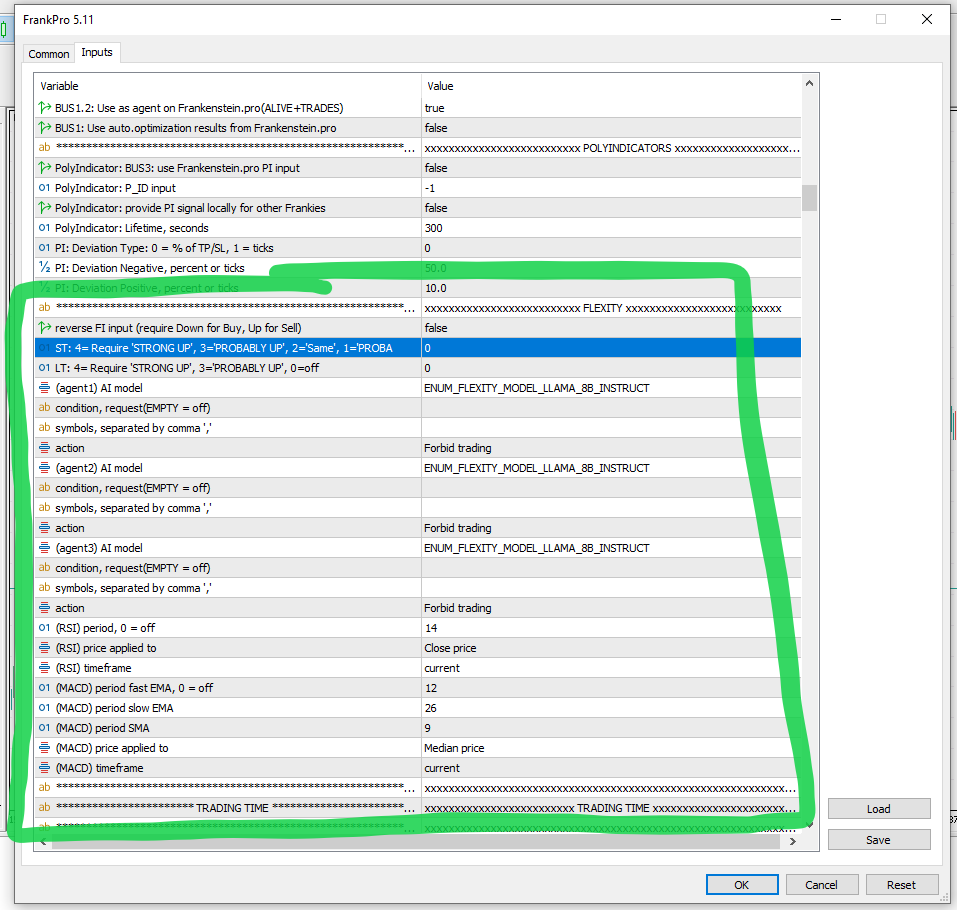This screenshot has width=957, height=910.
Task: Open agent3 action 'Forbid trading' dropdown
Action: 611,608
